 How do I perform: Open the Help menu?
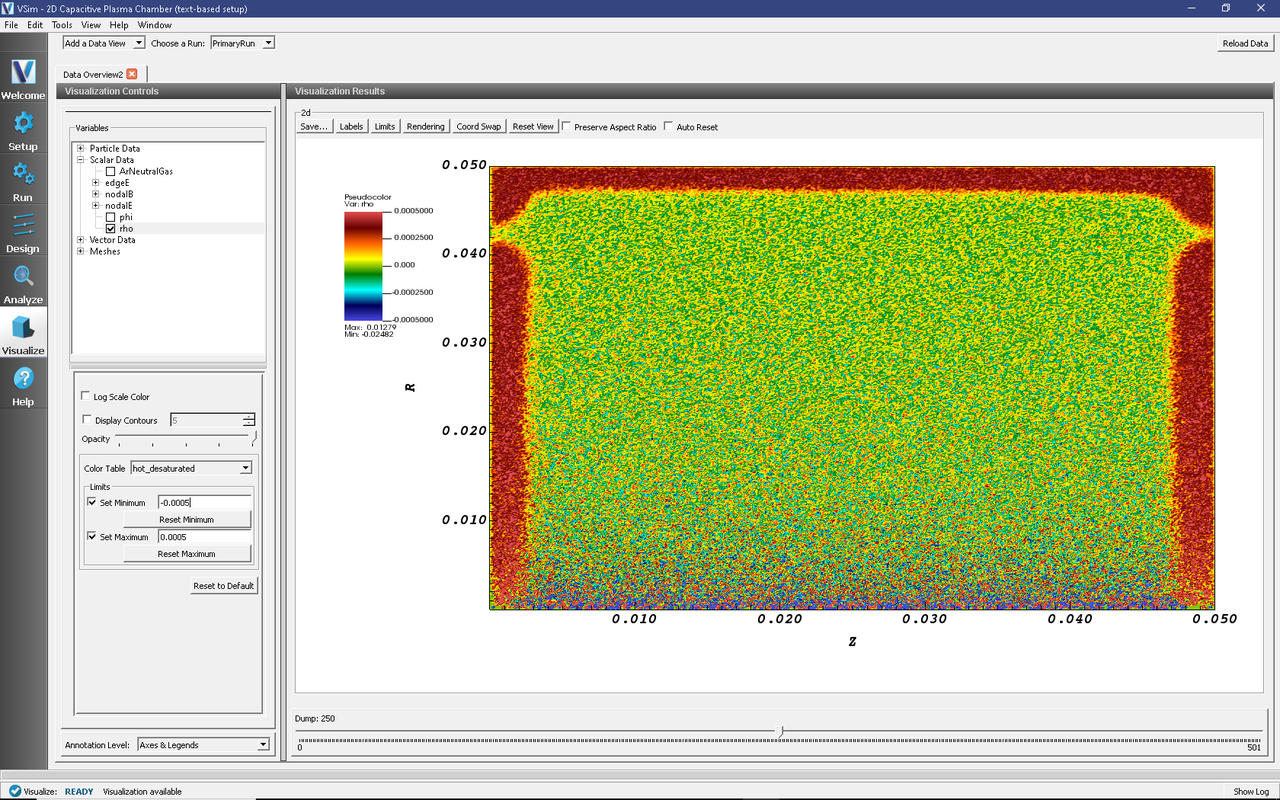coord(119,25)
